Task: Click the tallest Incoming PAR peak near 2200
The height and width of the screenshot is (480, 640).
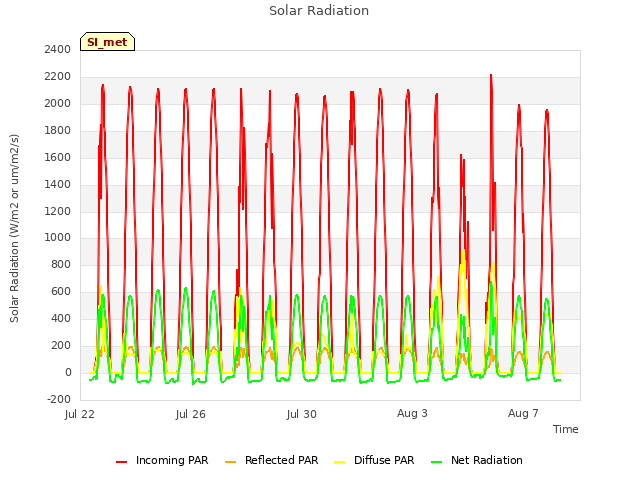Action: (491, 76)
